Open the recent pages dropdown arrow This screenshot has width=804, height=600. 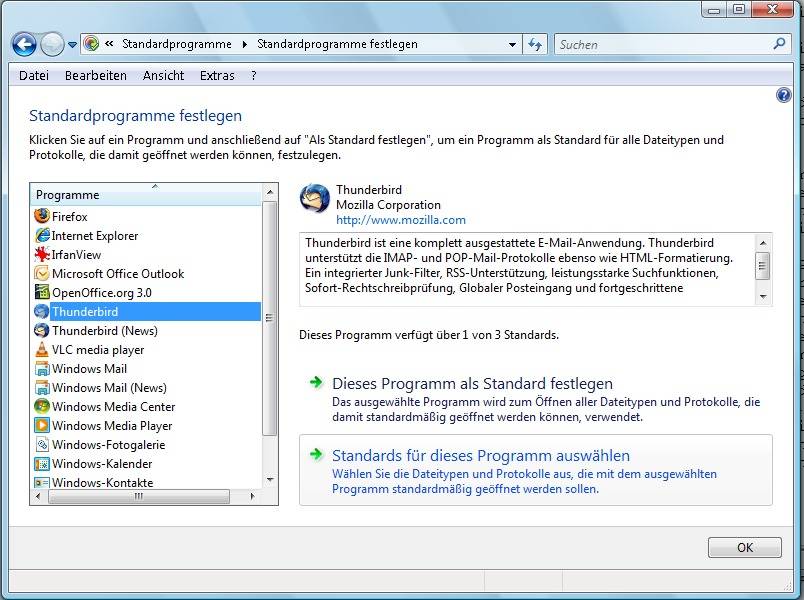pos(72,45)
